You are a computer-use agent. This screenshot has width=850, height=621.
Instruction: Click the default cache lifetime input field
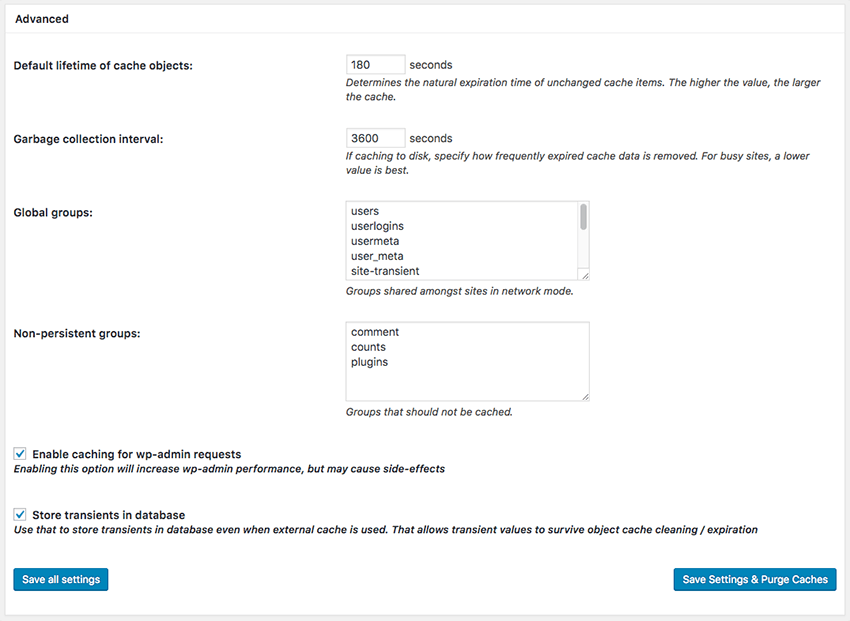(x=375, y=64)
